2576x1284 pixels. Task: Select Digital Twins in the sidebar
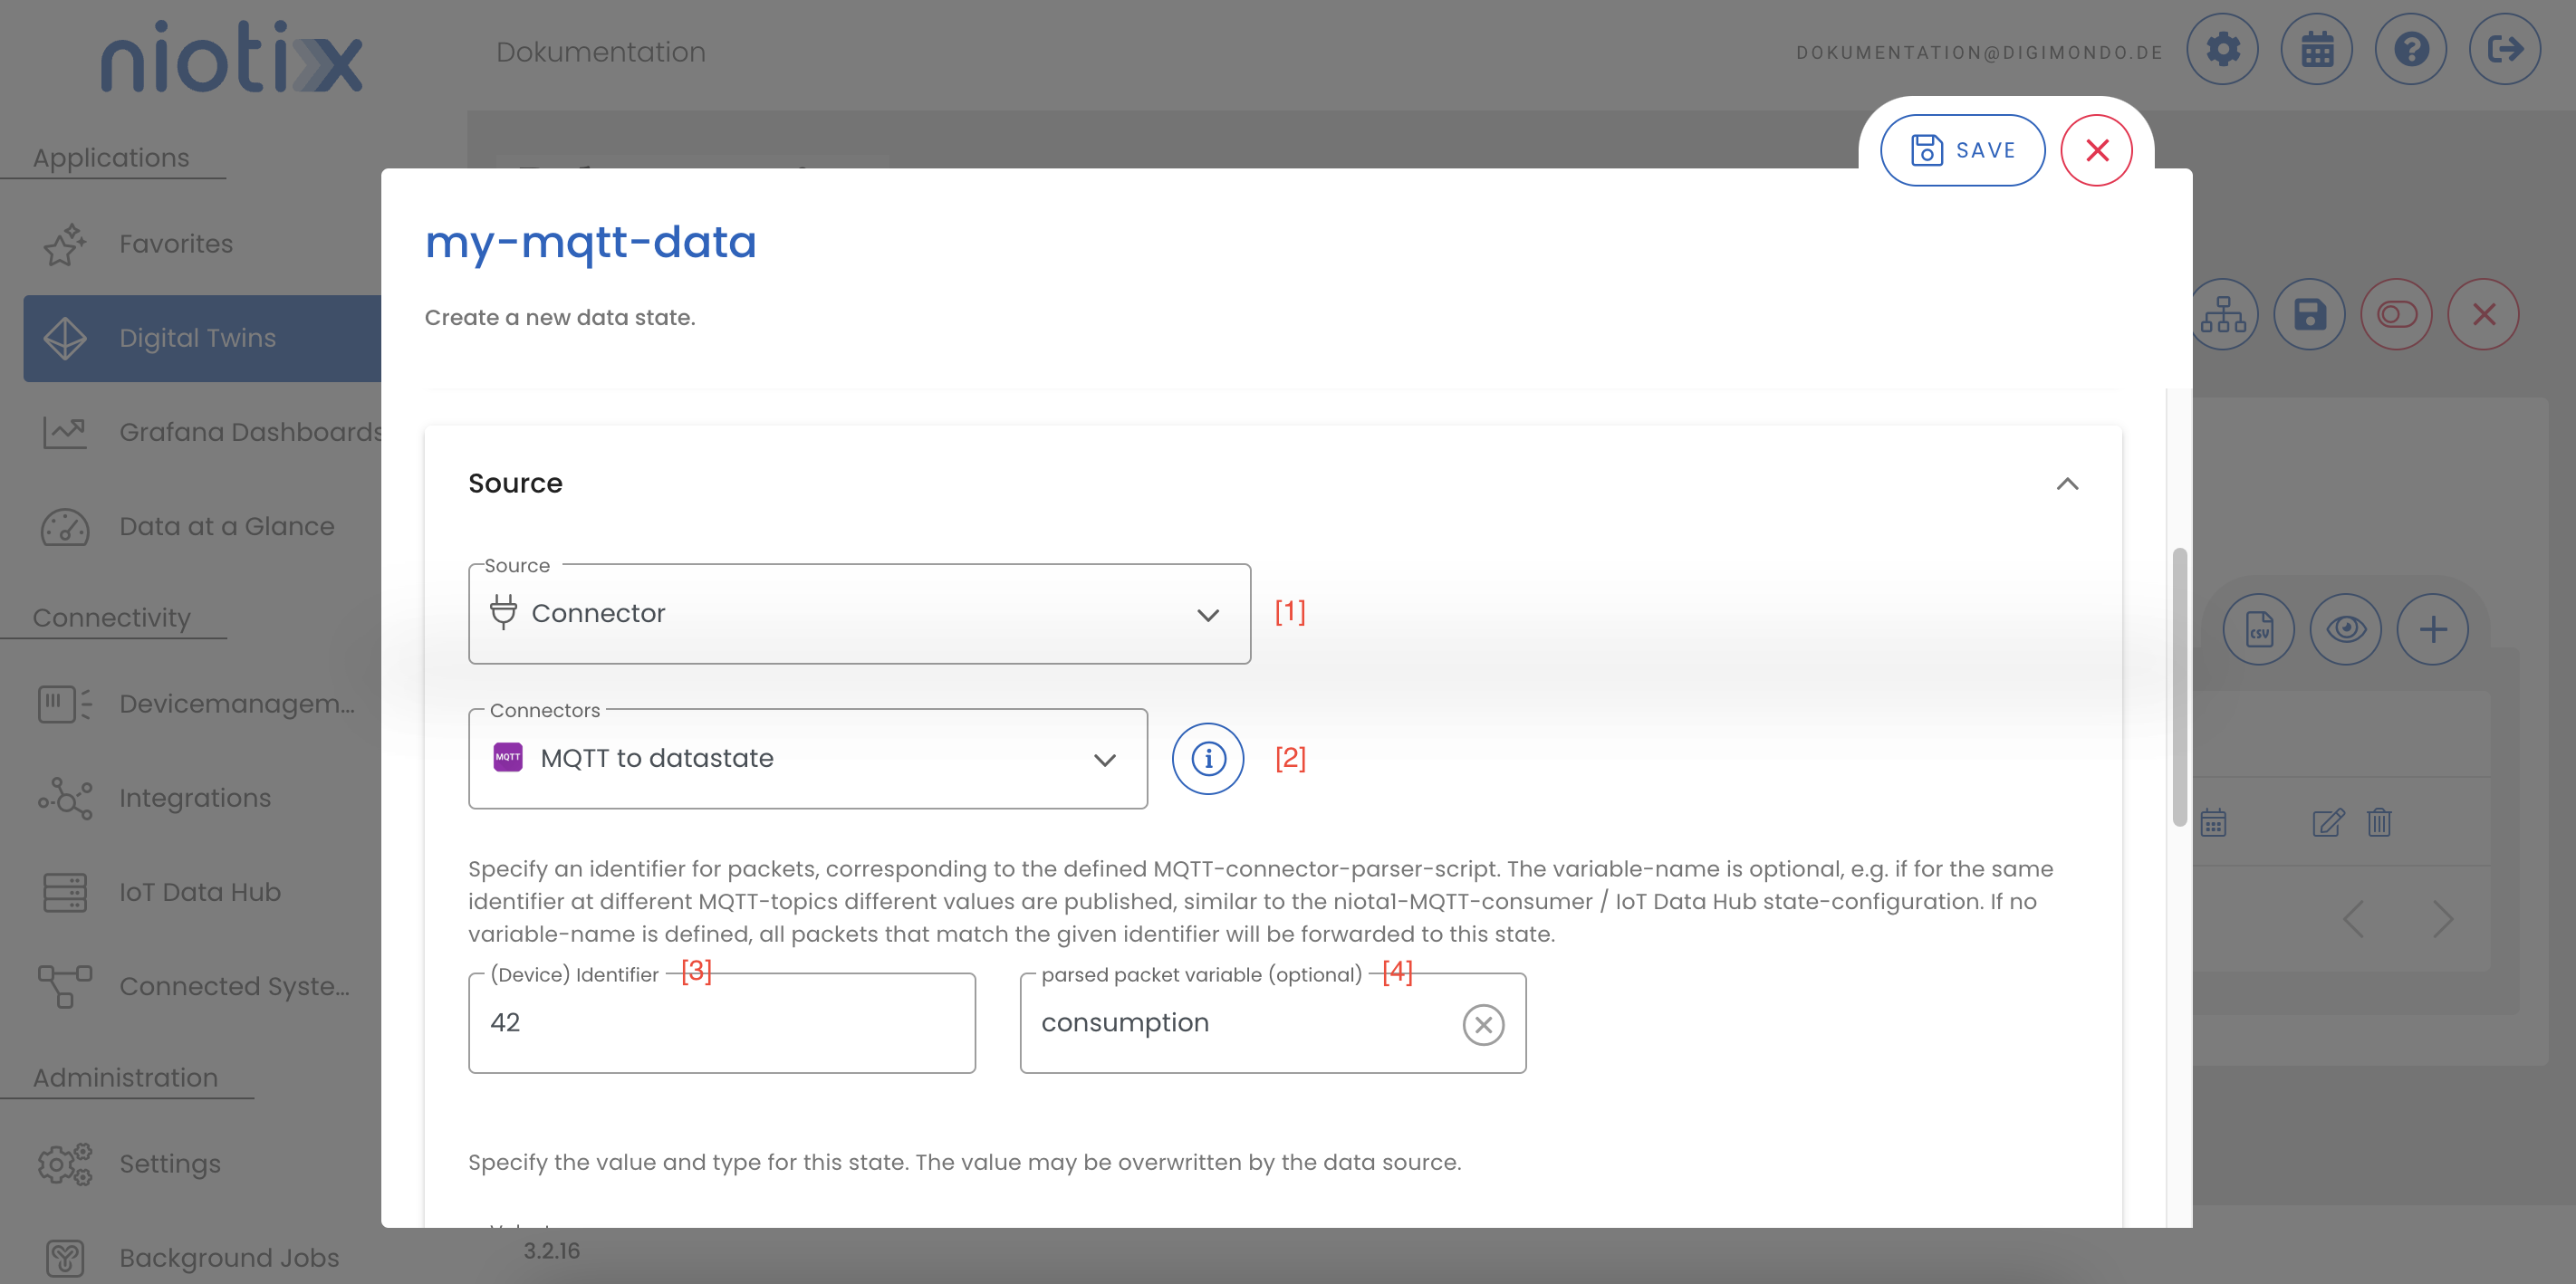pos(197,338)
